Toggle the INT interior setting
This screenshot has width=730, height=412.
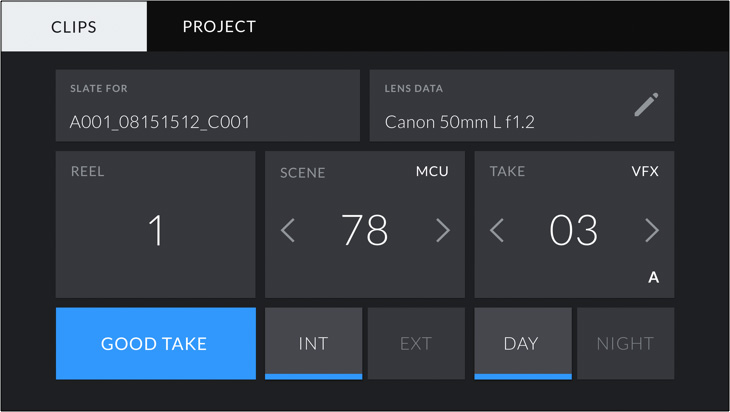click(313, 343)
